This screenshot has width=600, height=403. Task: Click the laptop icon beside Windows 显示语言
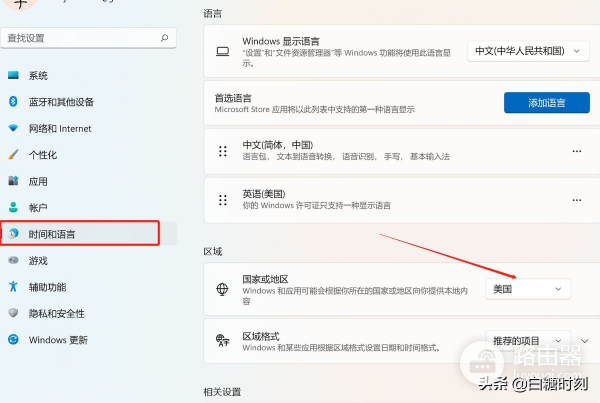(223, 52)
